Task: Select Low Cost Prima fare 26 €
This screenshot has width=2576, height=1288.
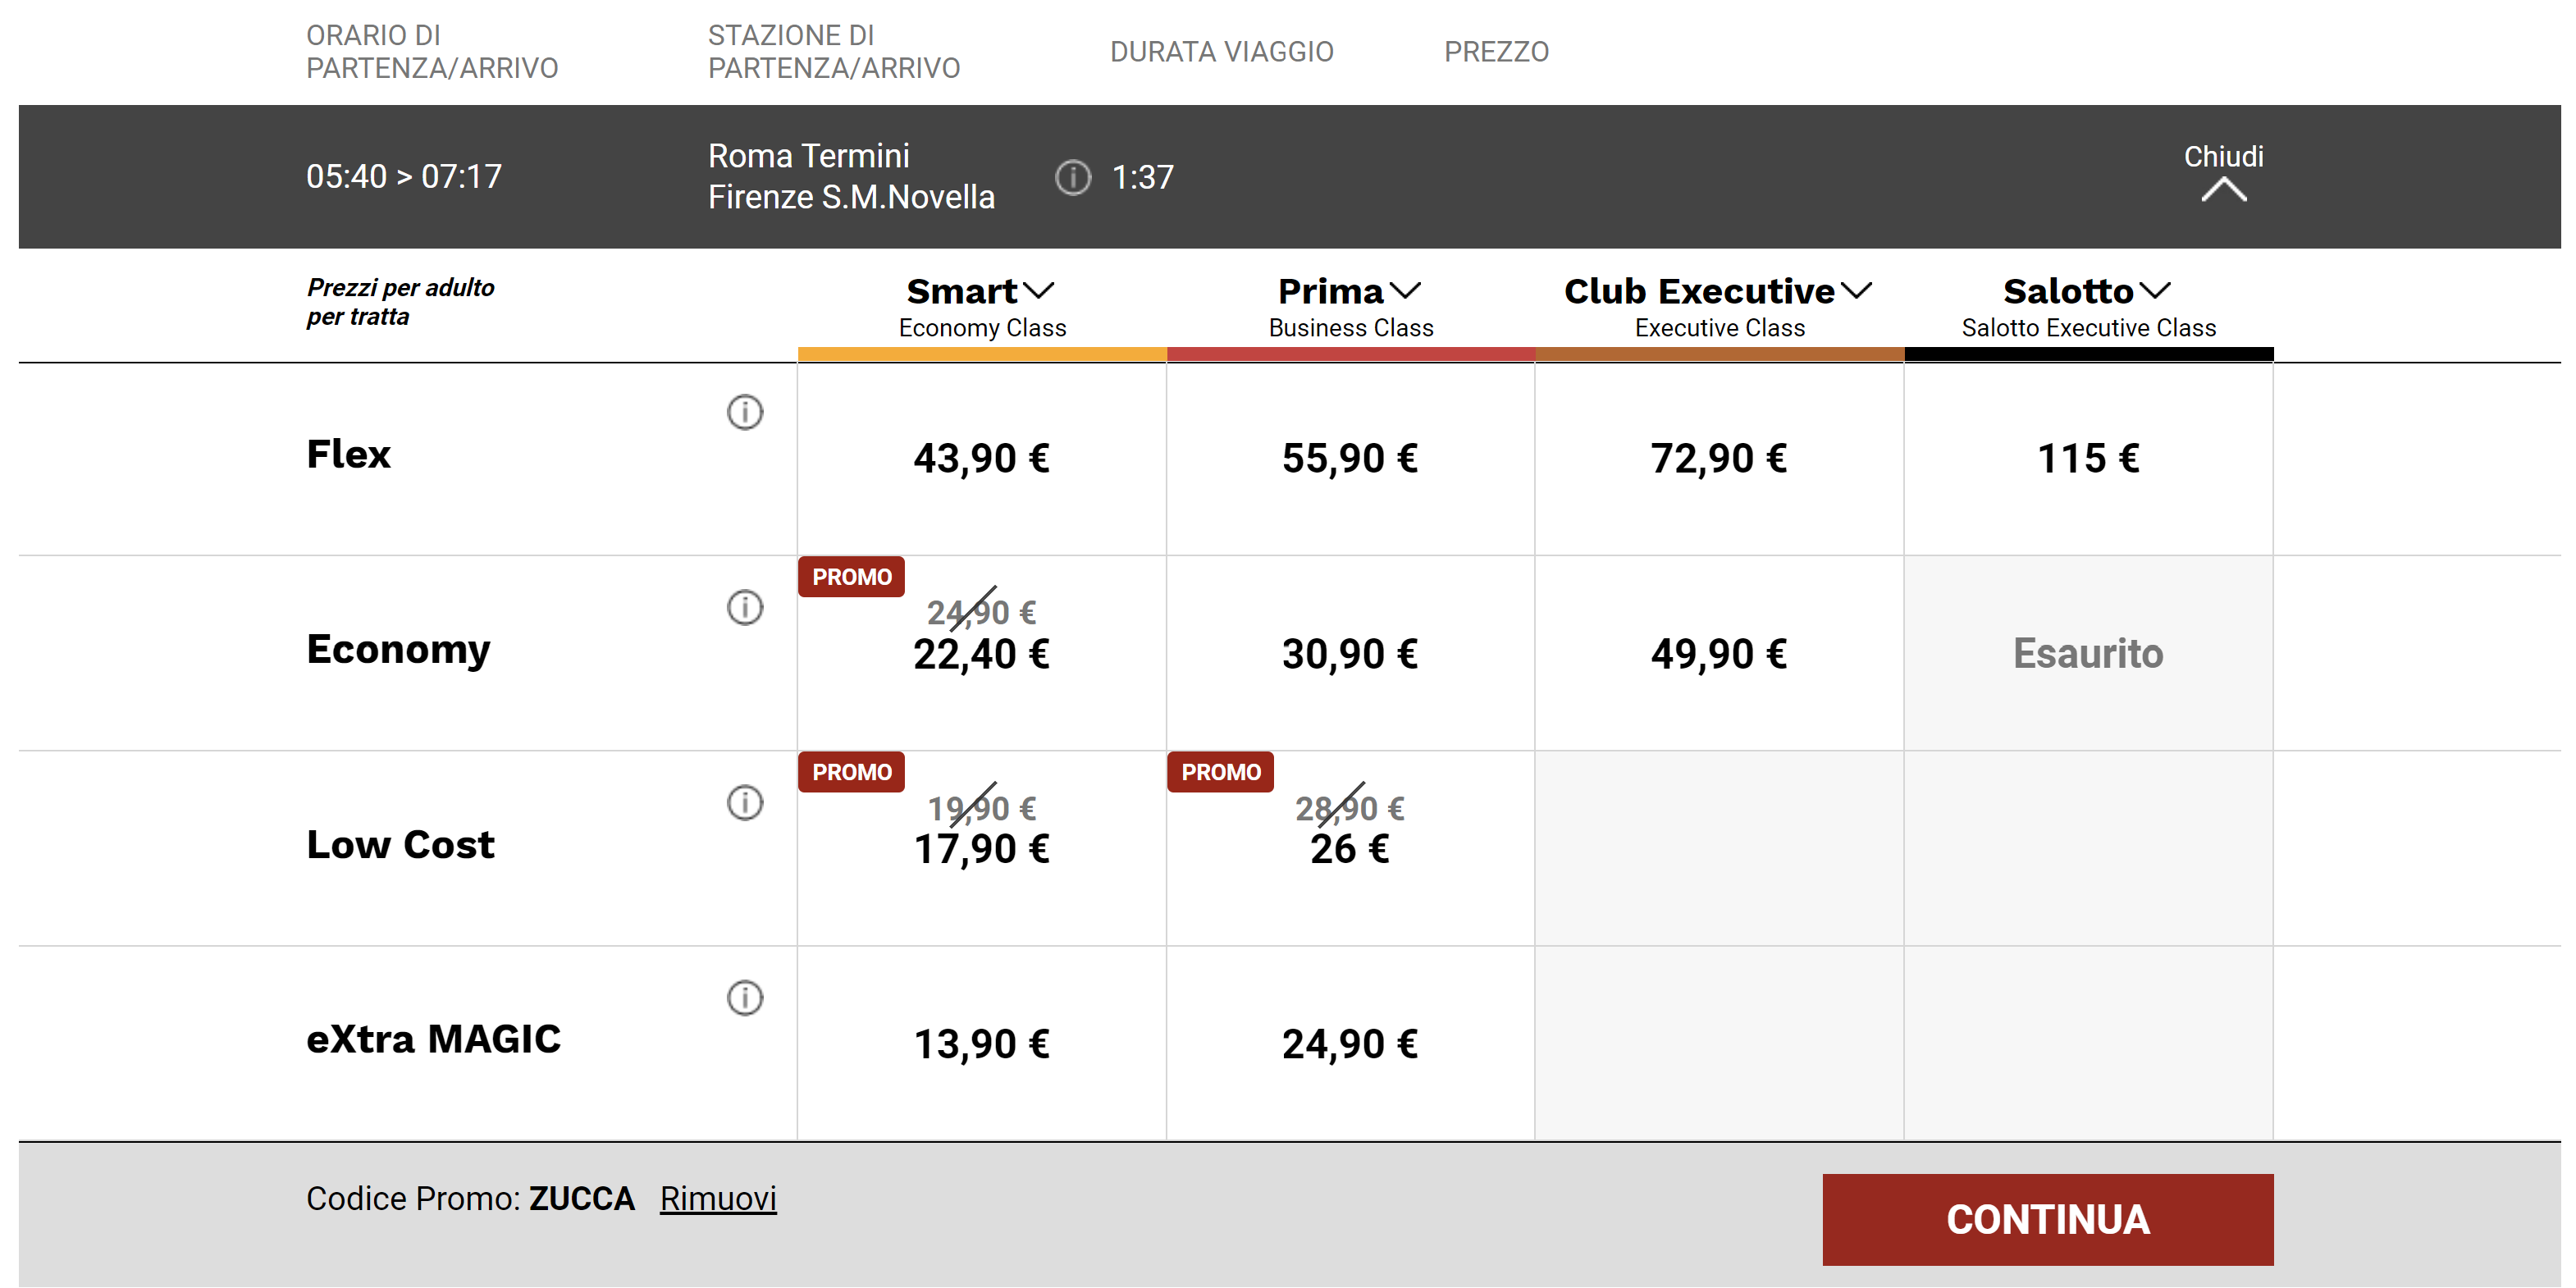Action: 1350,849
